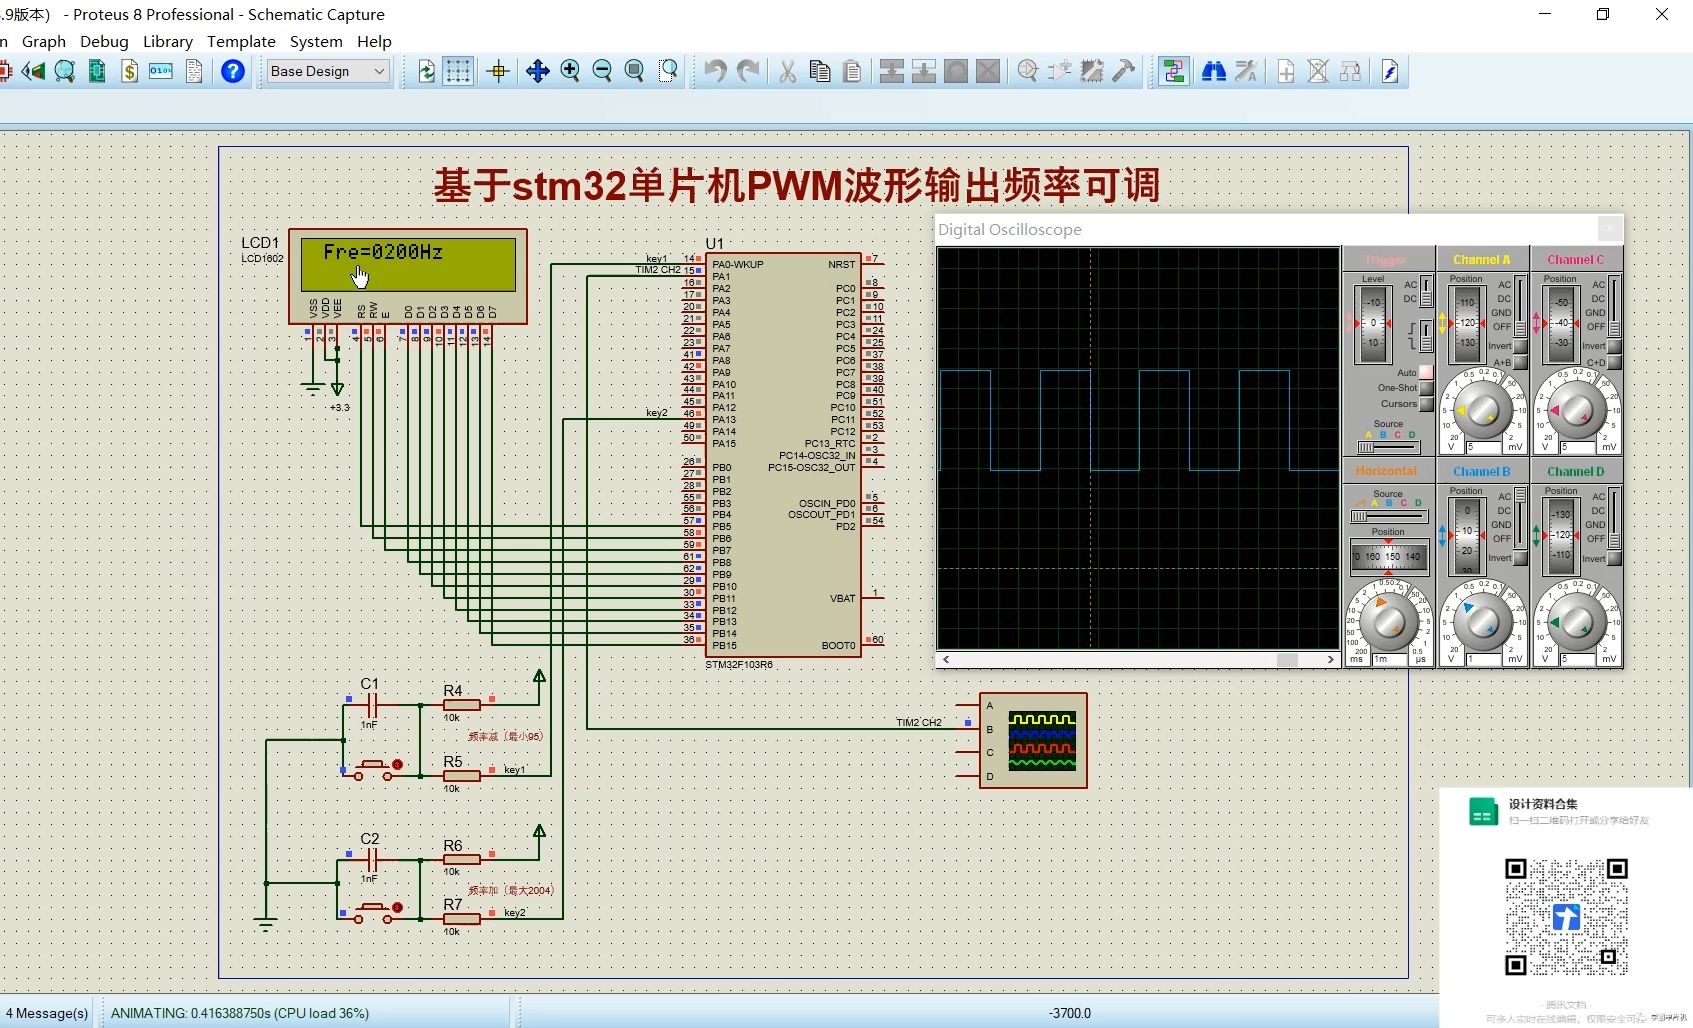This screenshot has width=1693, height=1028.
Task: Click the oscilloscope horizontal scrollbar thumb
Action: tap(1287, 660)
